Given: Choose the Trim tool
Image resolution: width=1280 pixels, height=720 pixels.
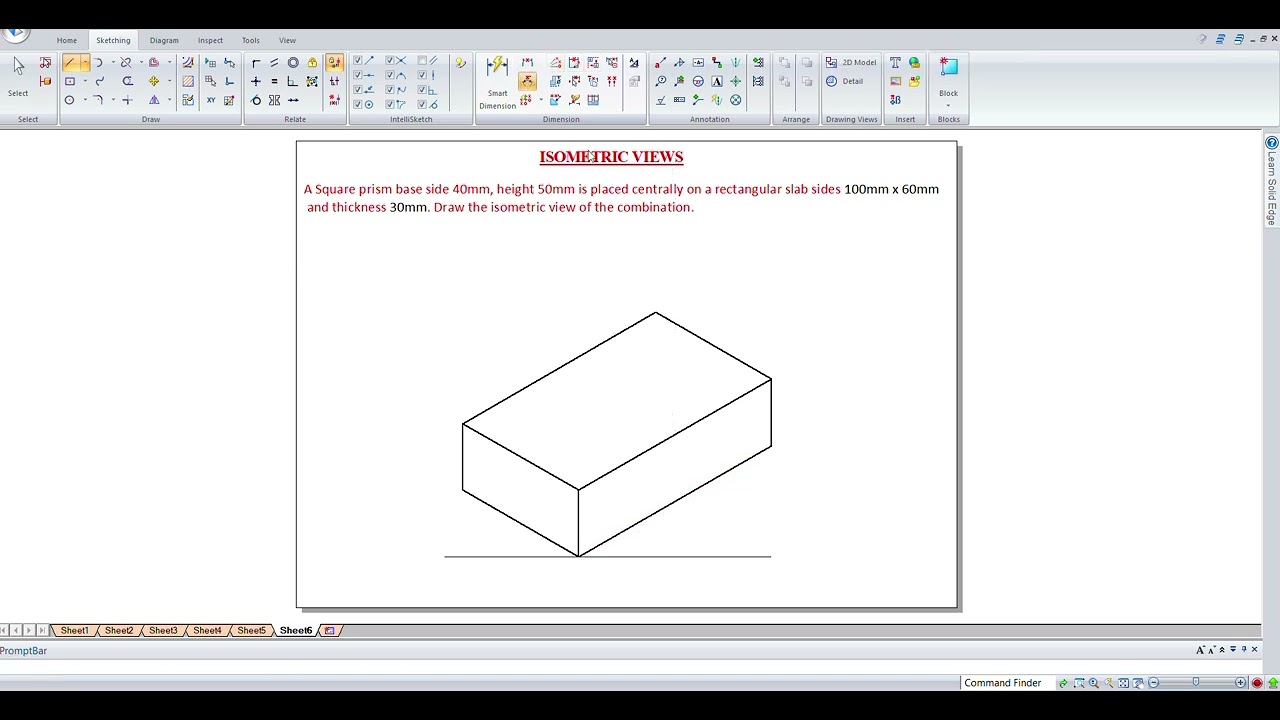Looking at the screenshot, I should tap(126, 63).
